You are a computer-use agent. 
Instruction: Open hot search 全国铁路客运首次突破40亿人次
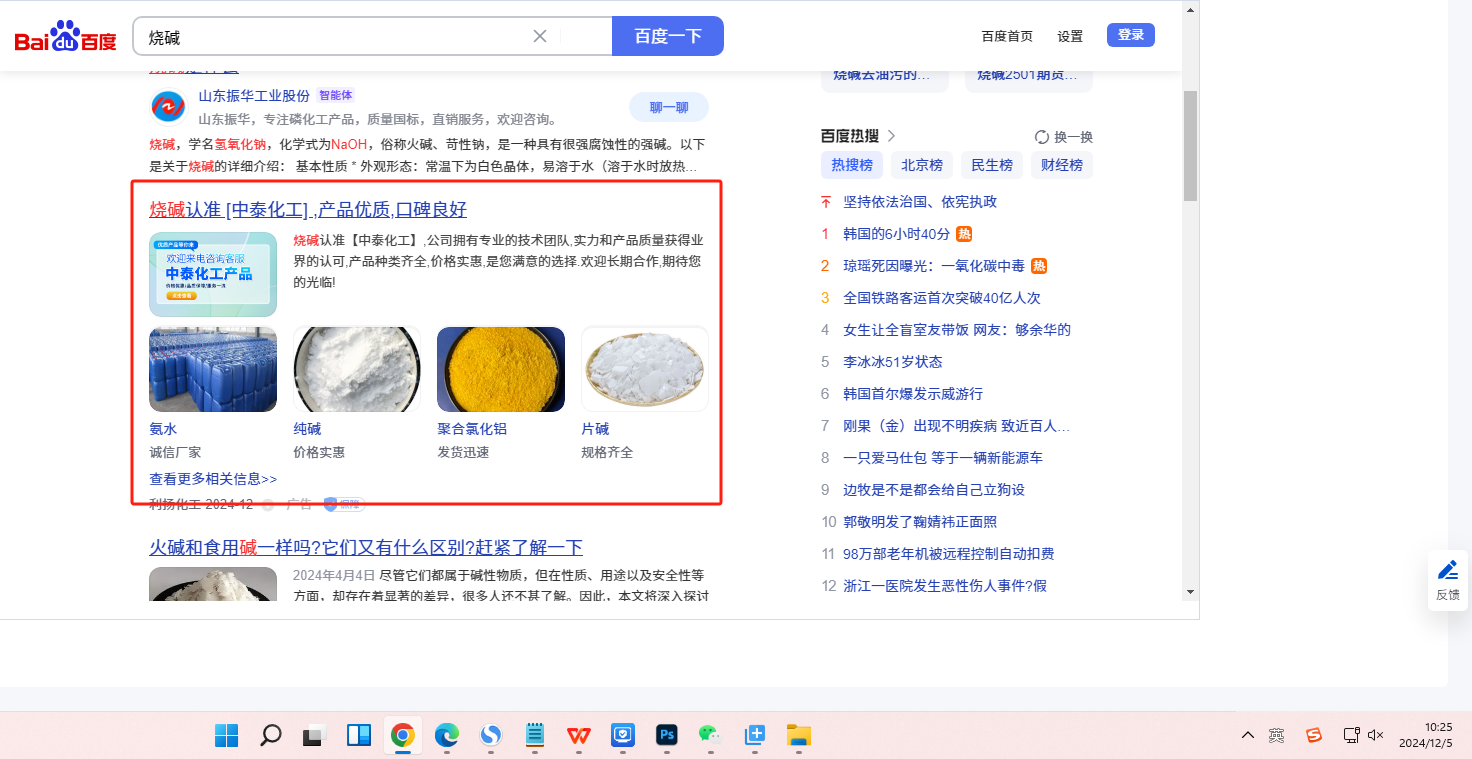[942, 298]
